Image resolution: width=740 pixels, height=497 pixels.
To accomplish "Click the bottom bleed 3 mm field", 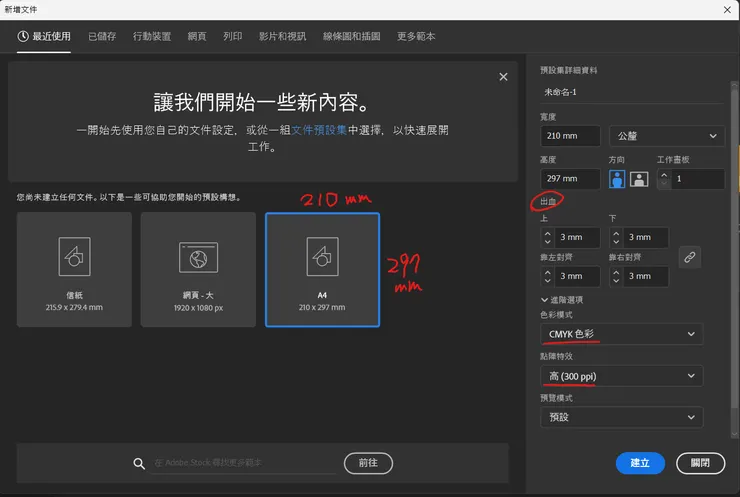I will (x=645, y=237).
